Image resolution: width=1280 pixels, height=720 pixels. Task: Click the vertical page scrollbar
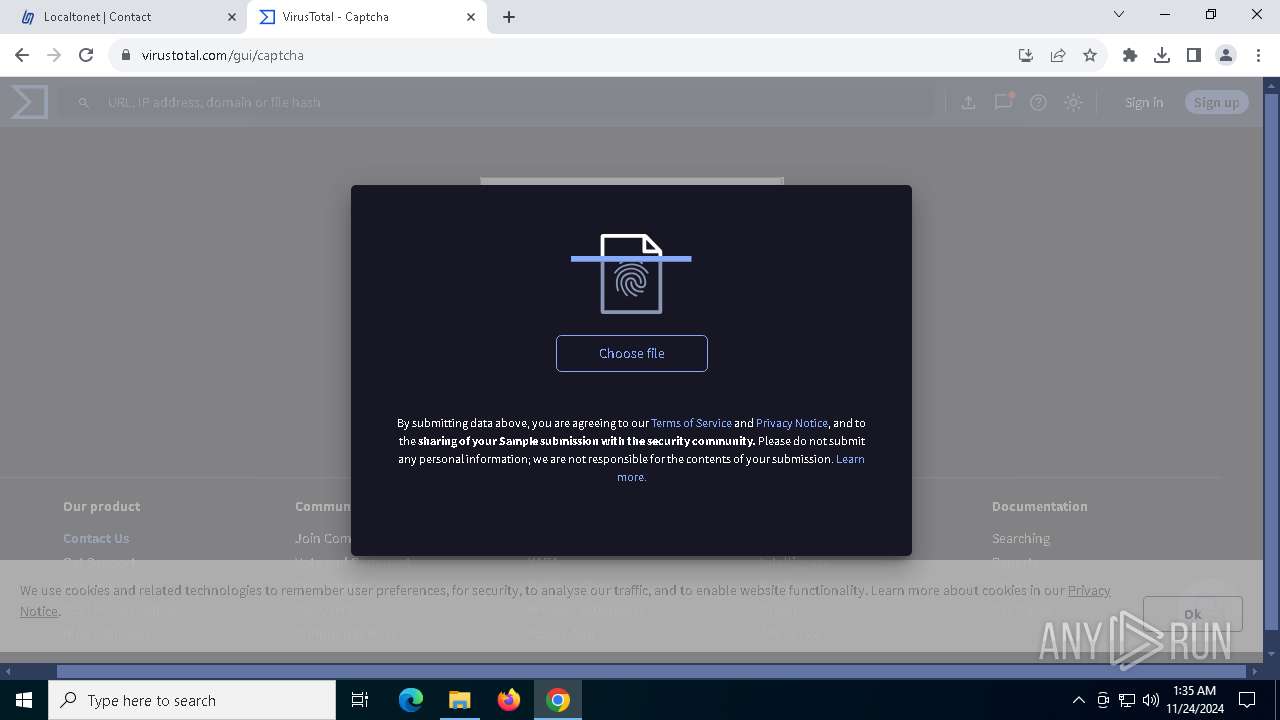coord(1272,360)
